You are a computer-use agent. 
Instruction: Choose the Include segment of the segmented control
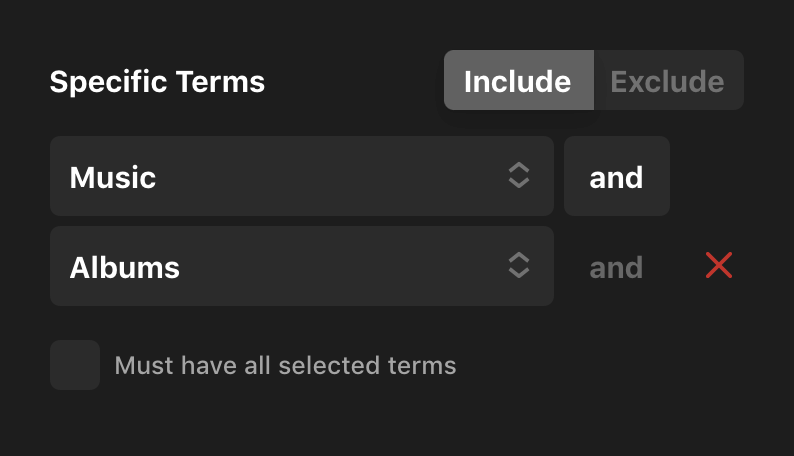[x=518, y=81]
